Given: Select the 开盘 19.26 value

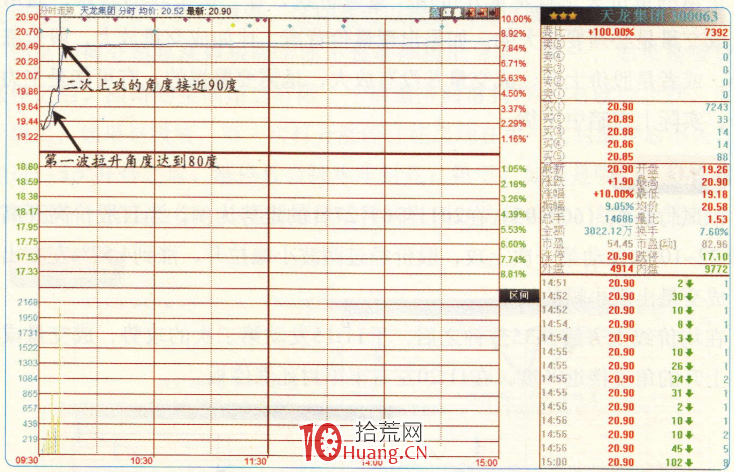Looking at the screenshot, I should tap(715, 170).
